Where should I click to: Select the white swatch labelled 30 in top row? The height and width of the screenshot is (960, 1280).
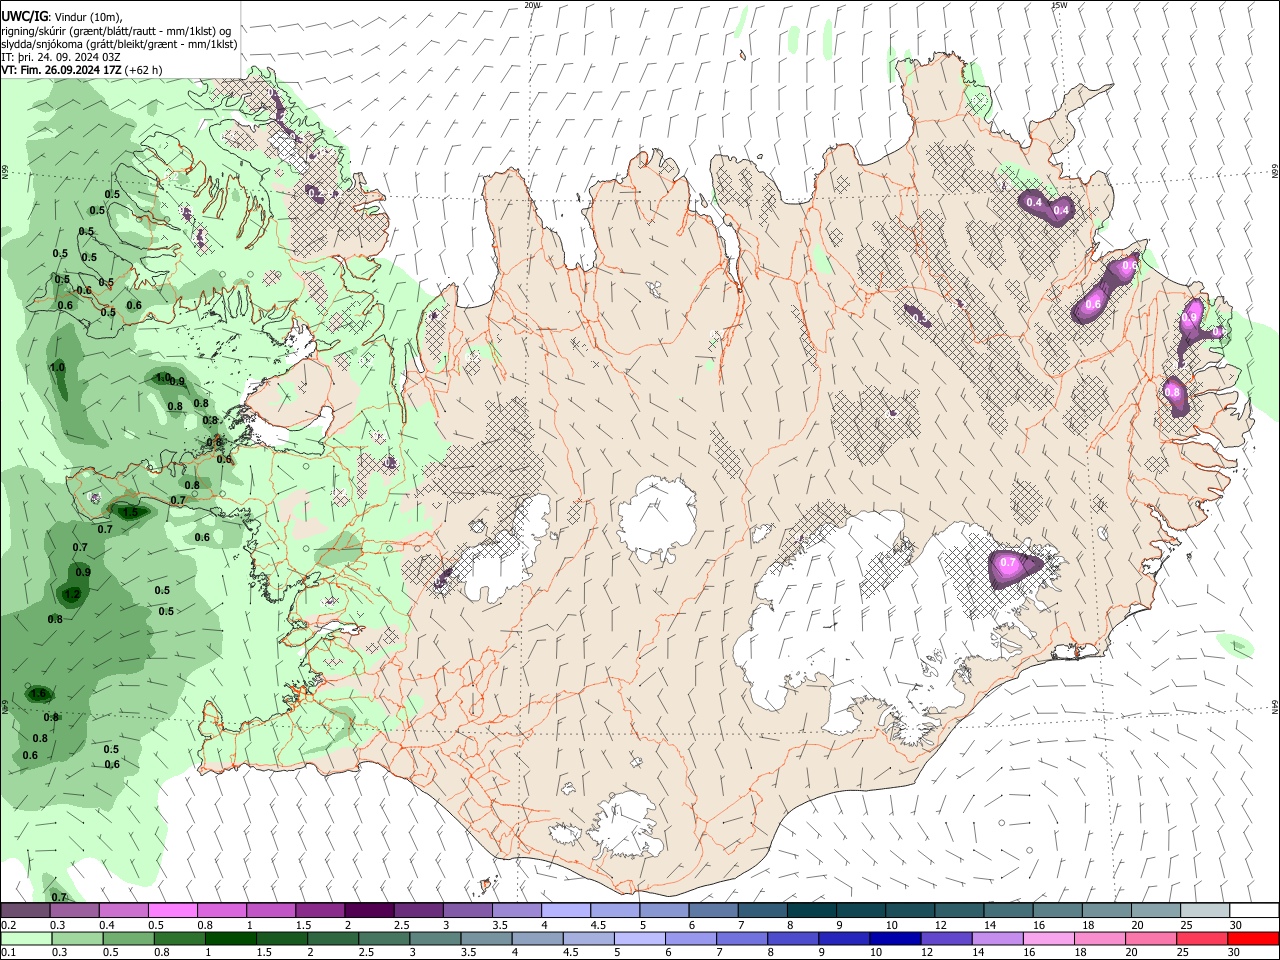(x=1253, y=910)
